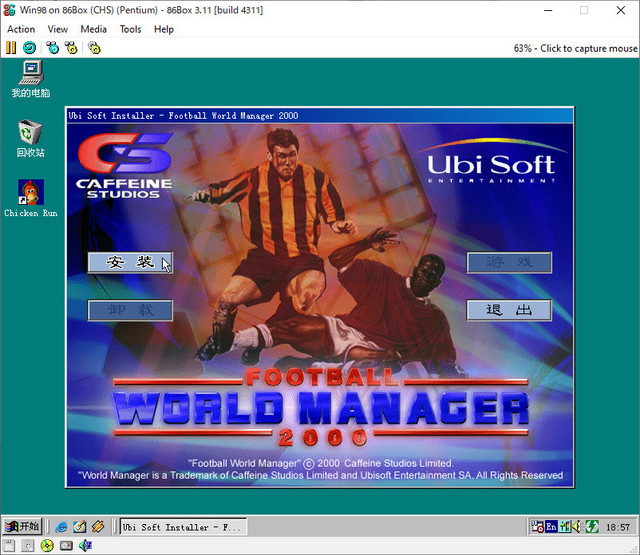Pause the 86Box emulation
Screen dimensions: 640x555
tap(11, 48)
